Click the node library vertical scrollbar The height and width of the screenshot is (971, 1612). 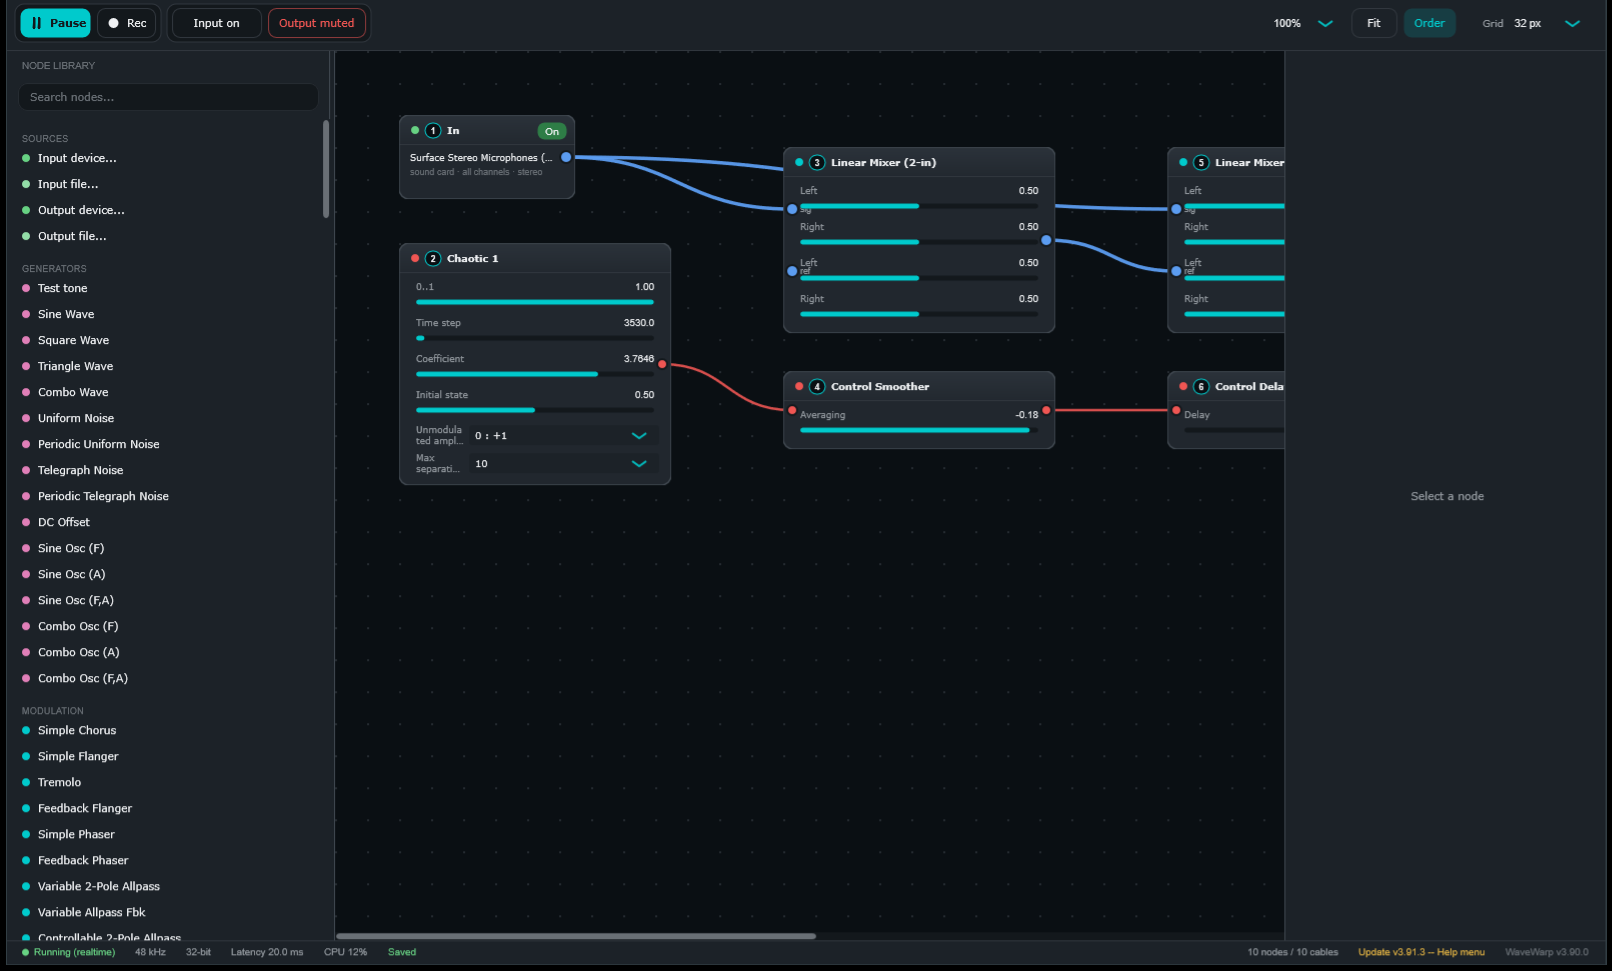pyautogui.click(x=326, y=168)
